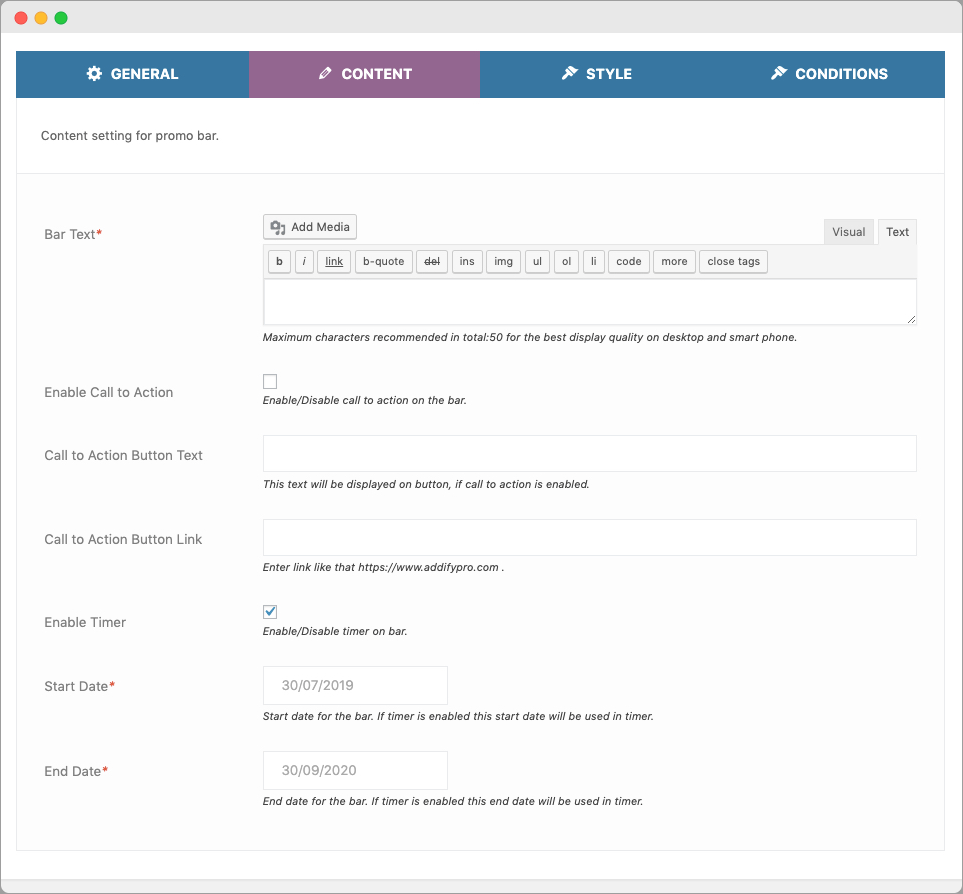This screenshot has width=963, height=894.
Task: Apply italic formatting using the quicktag toolbar
Action: (x=304, y=261)
